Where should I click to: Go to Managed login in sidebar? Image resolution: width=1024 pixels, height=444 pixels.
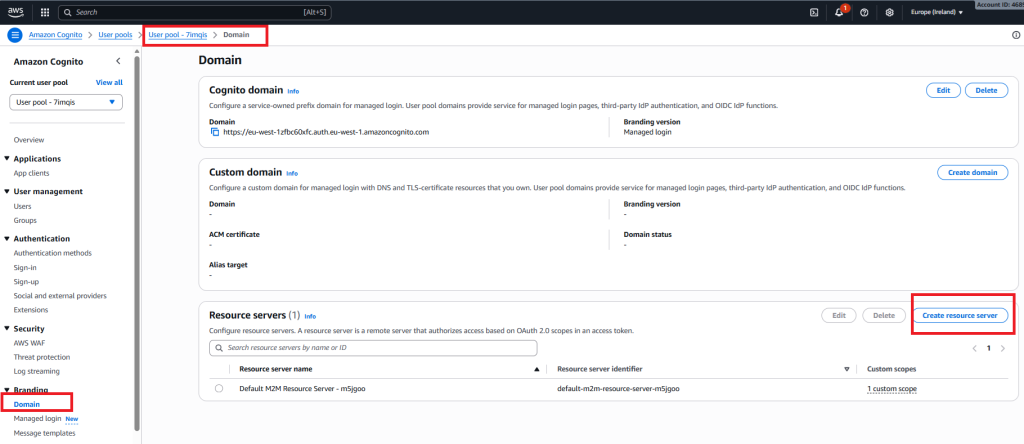36,418
